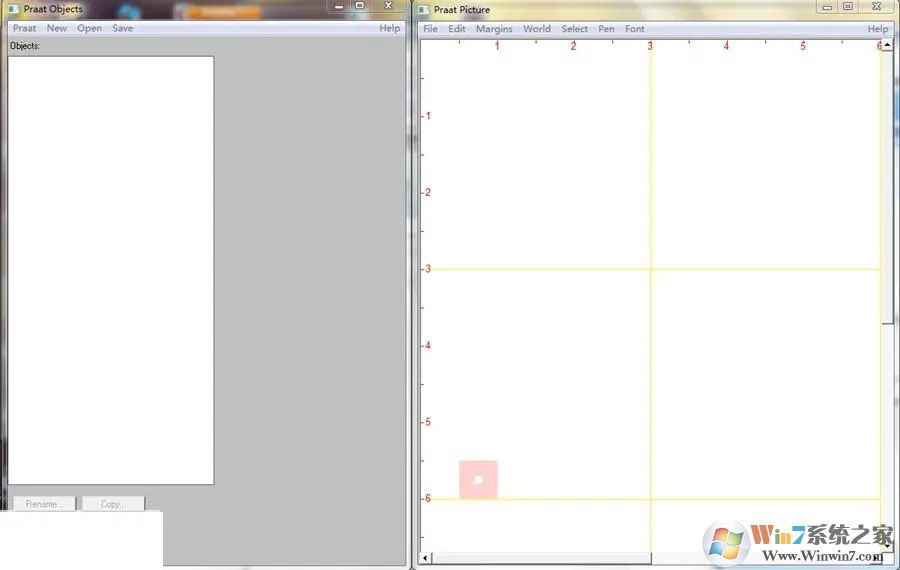The image size is (900, 570).
Task: Open the Pen menu
Action: point(606,29)
